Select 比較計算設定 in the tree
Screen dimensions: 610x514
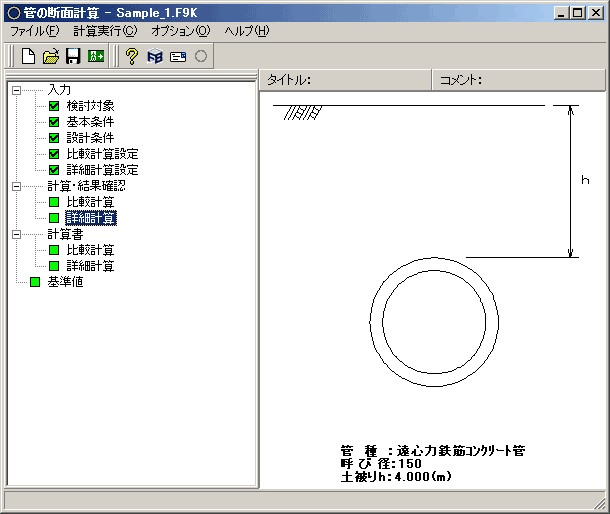tap(102, 154)
